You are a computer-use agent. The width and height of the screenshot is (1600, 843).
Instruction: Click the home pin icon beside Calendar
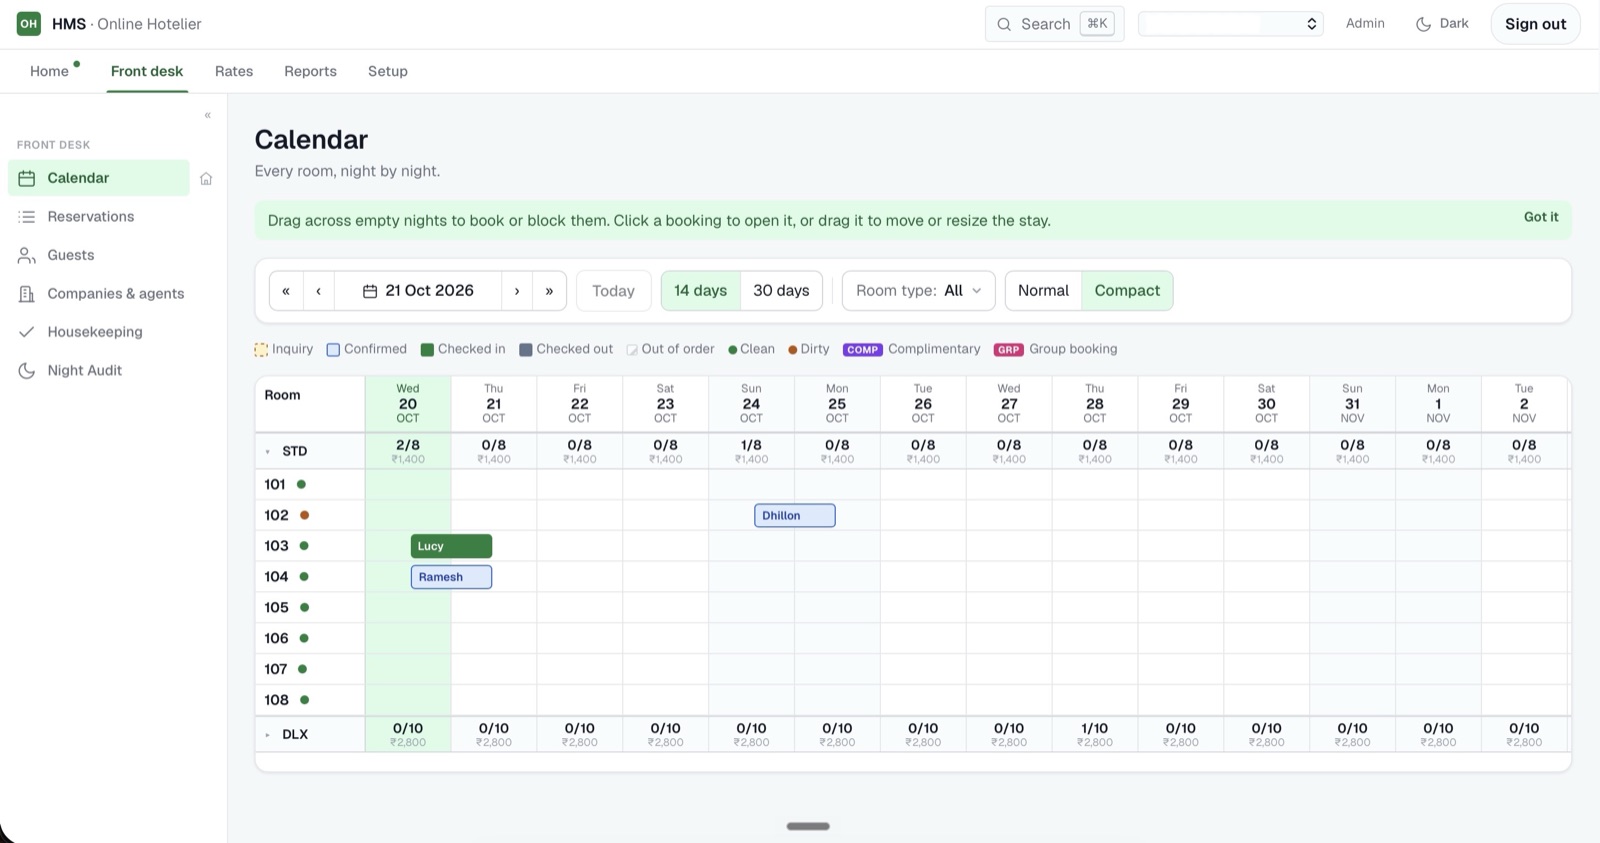[206, 179]
